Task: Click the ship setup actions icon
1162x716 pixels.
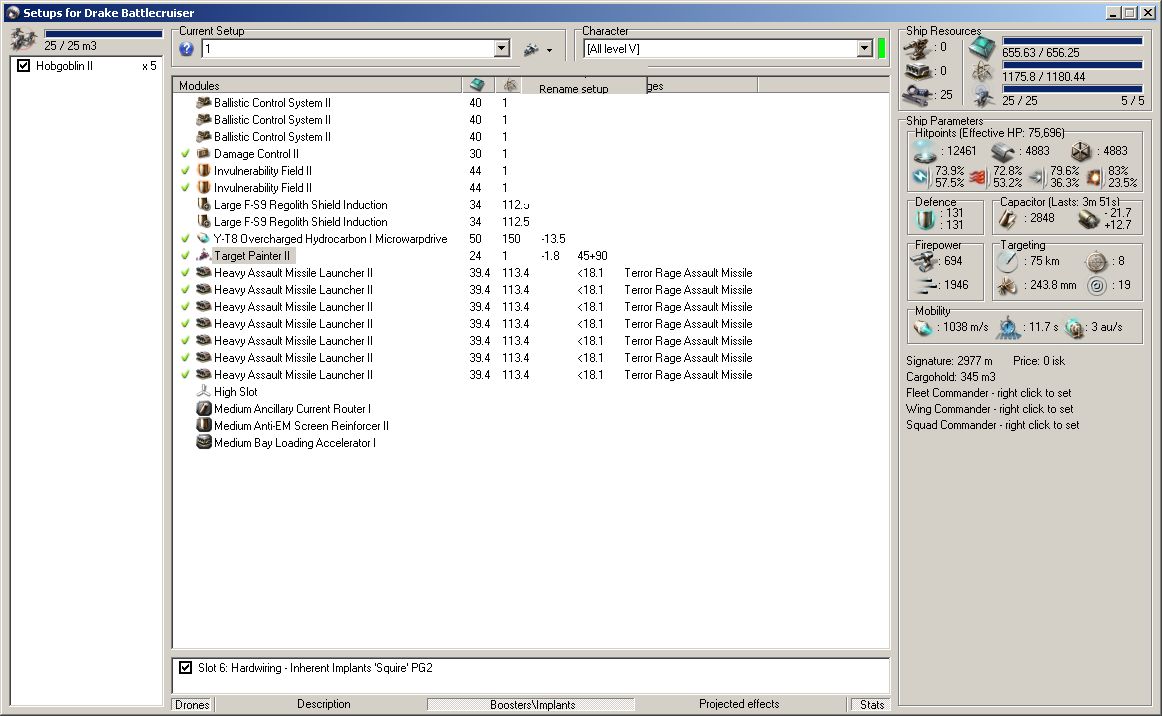Action: coord(531,50)
